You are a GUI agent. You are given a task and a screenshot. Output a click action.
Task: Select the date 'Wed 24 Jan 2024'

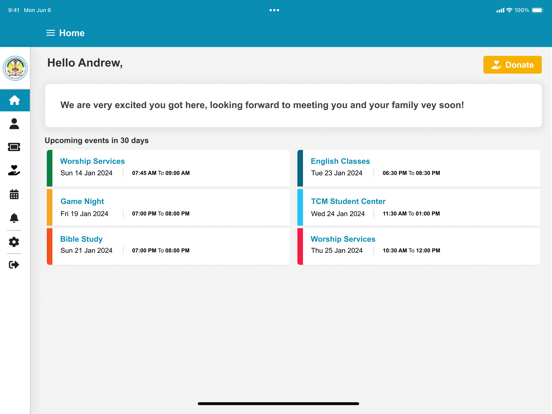tap(338, 214)
